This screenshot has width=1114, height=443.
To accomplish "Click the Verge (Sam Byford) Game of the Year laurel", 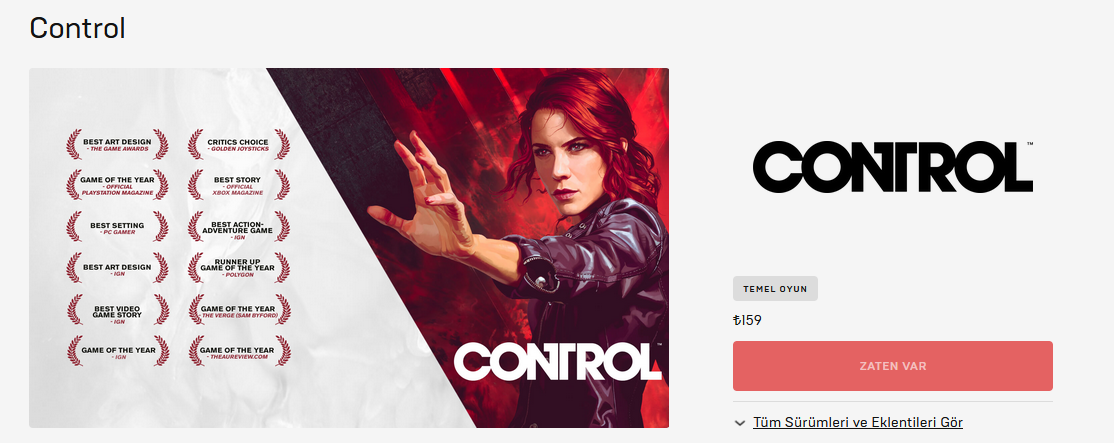I will [238, 310].
